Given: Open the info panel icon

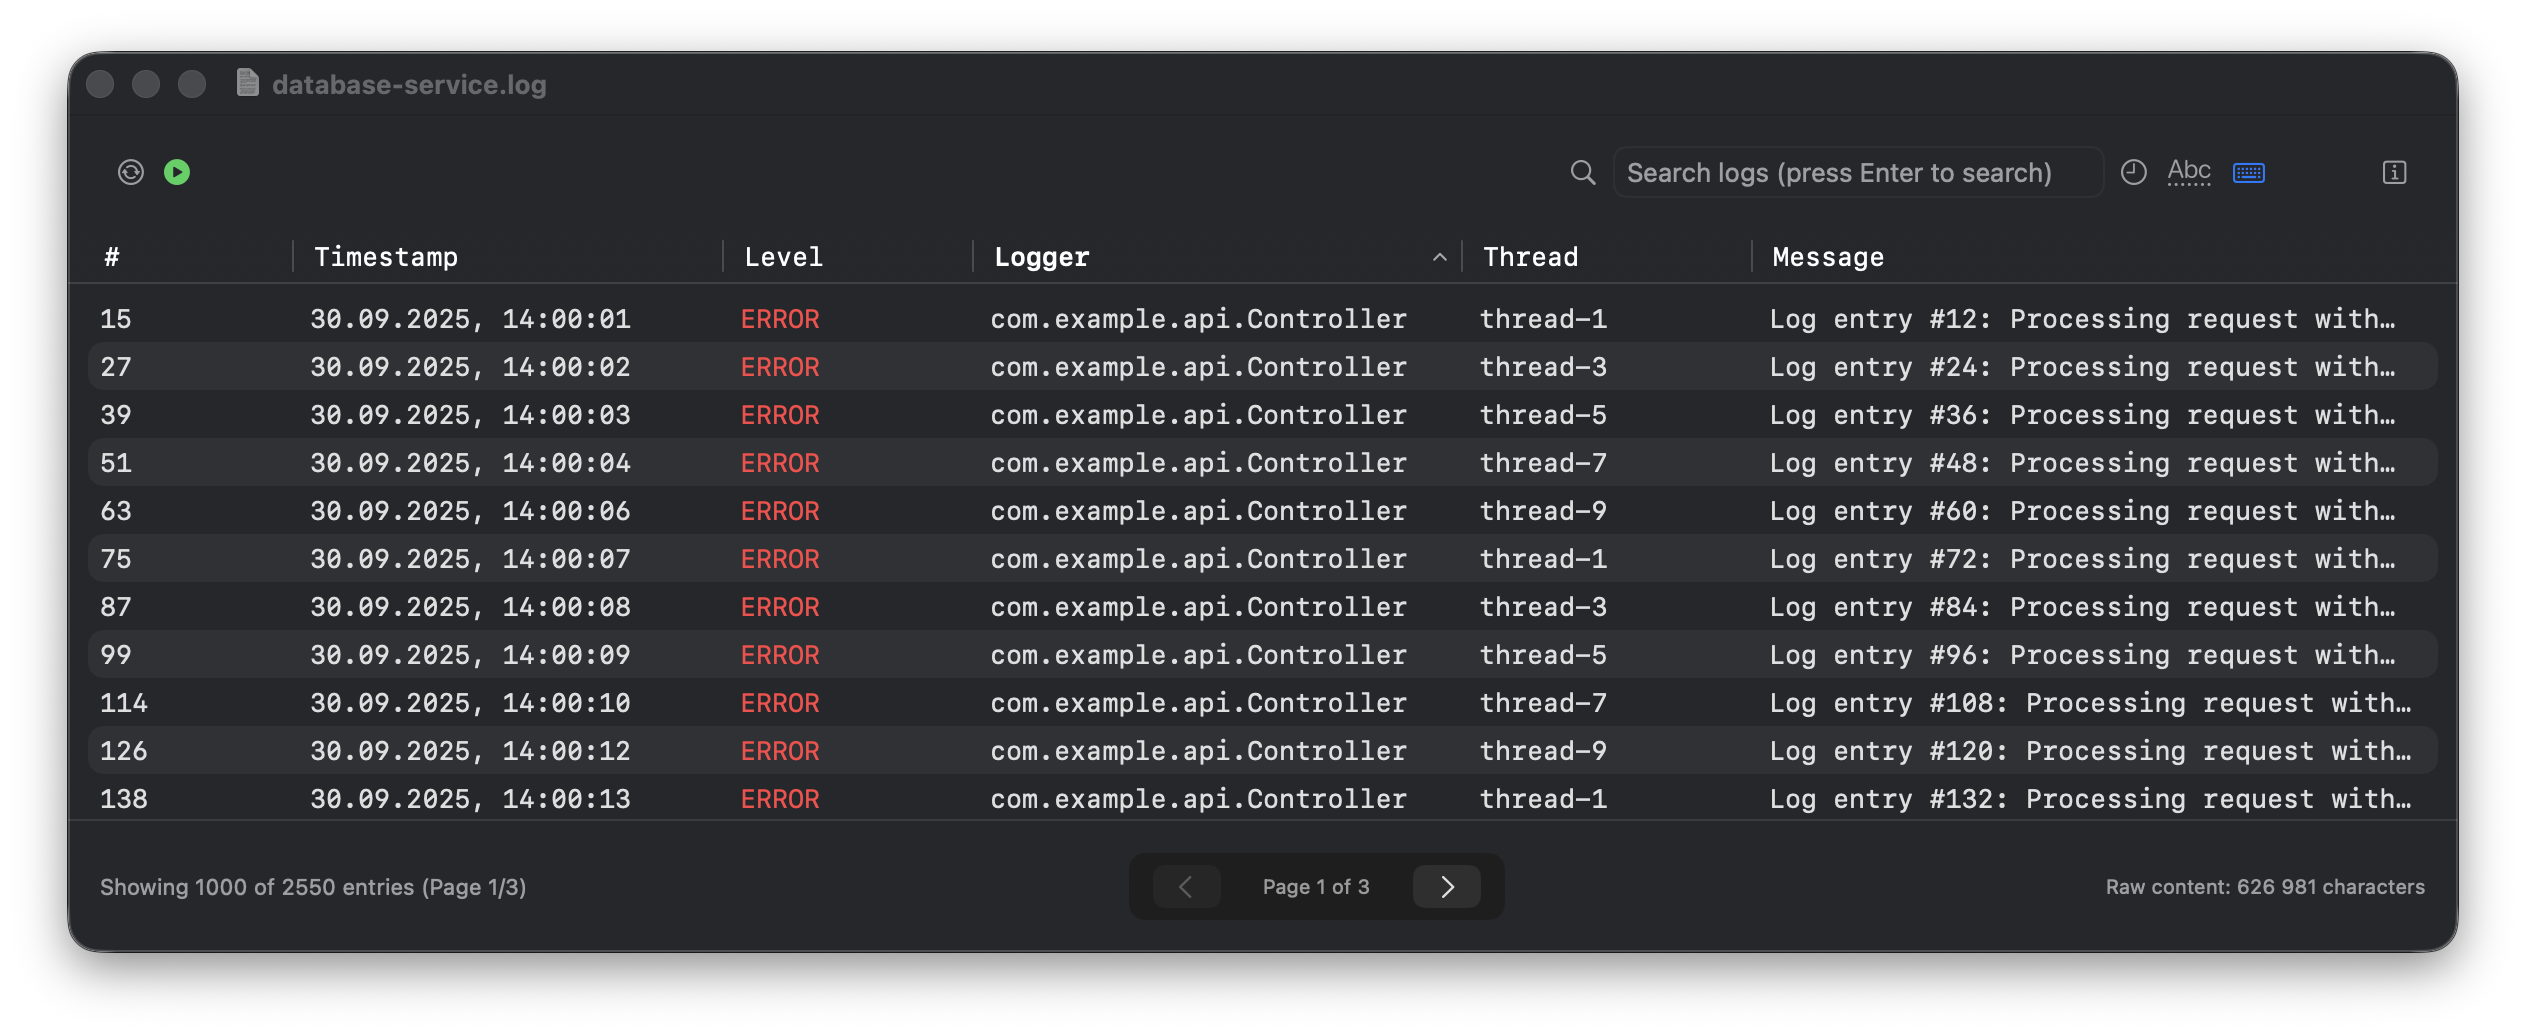Looking at the screenshot, I should pyautogui.click(x=2394, y=172).
